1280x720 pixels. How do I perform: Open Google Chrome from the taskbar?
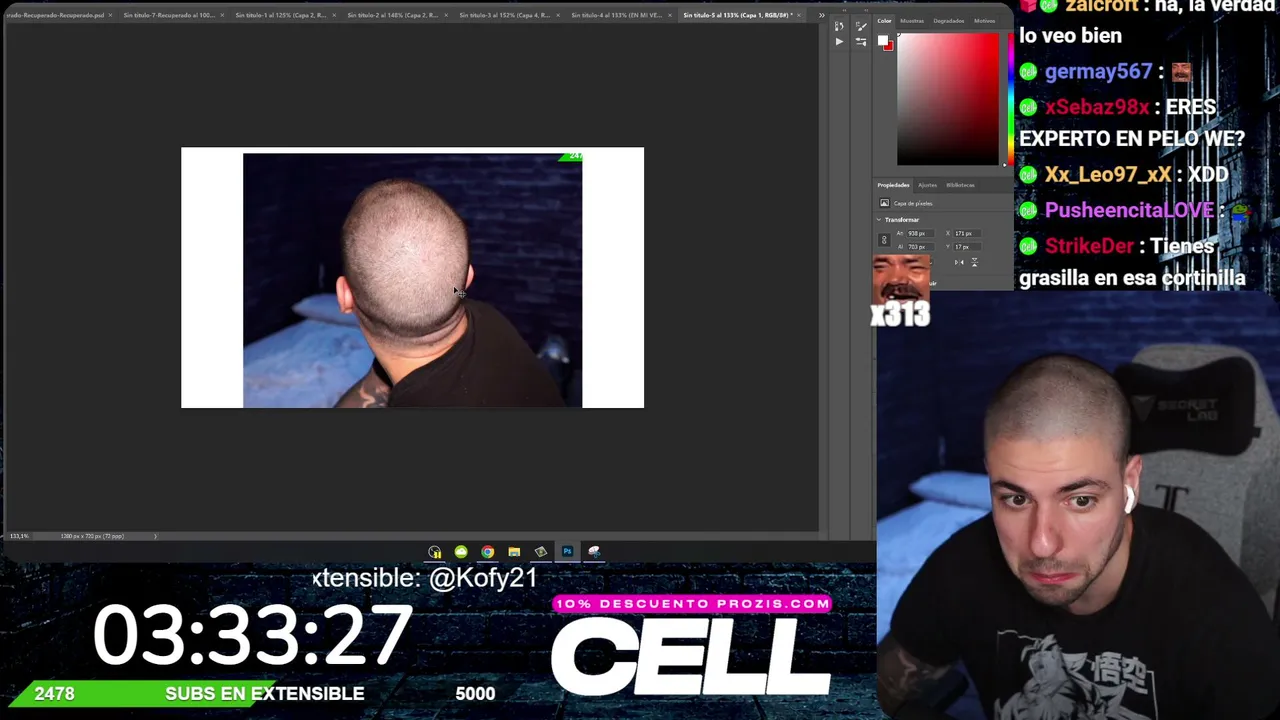[487, 551]
